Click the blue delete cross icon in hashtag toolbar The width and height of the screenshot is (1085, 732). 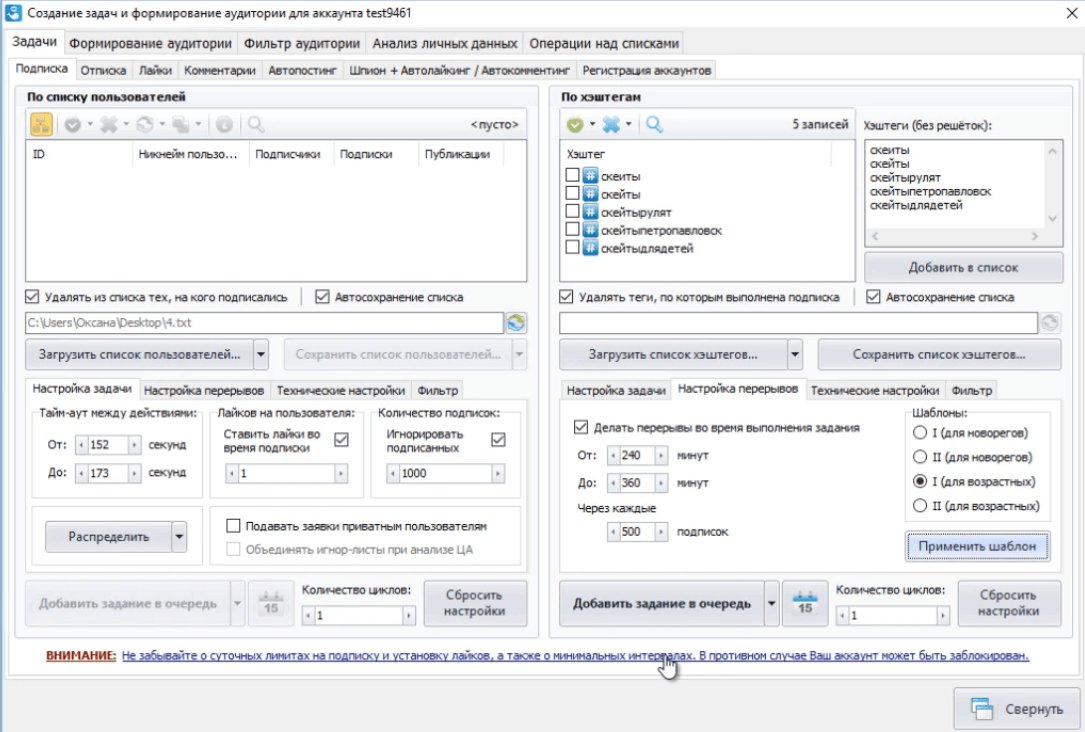(611, 124)
